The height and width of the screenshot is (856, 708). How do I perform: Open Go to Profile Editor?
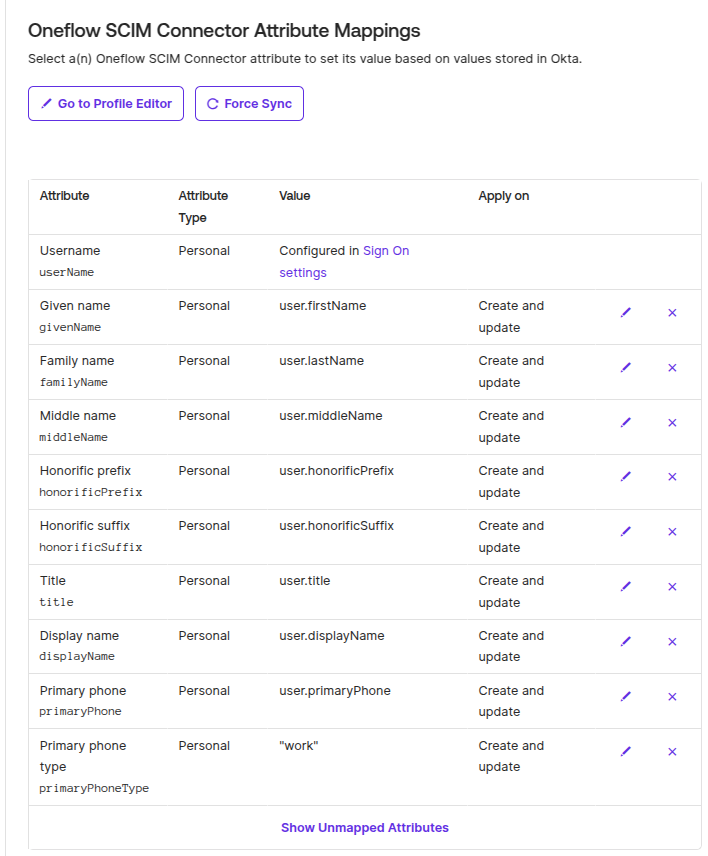pos(106,104)
